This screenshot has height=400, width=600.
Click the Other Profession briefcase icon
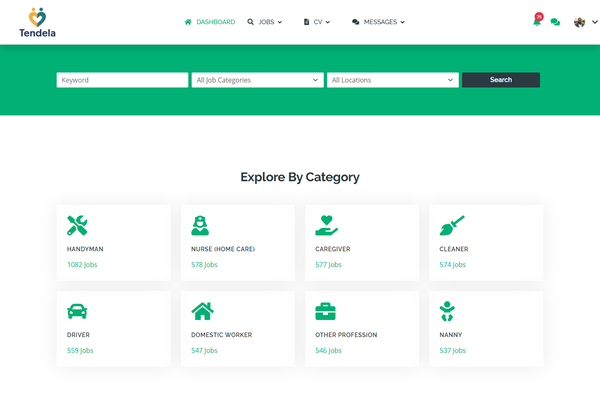point(326,310)
